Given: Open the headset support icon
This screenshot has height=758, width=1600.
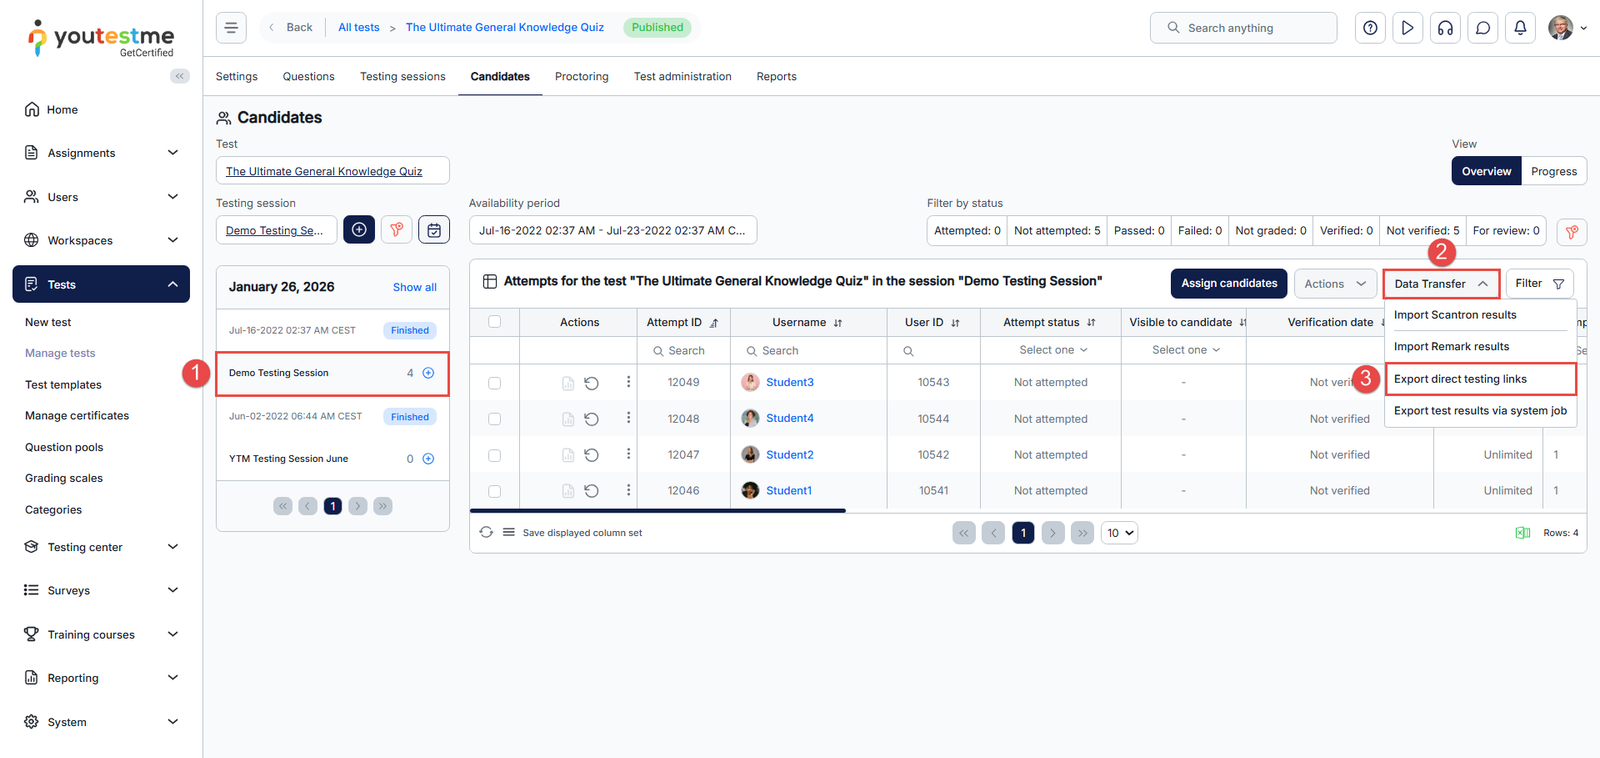Looking at the screenshot, I should point(1445,28).
